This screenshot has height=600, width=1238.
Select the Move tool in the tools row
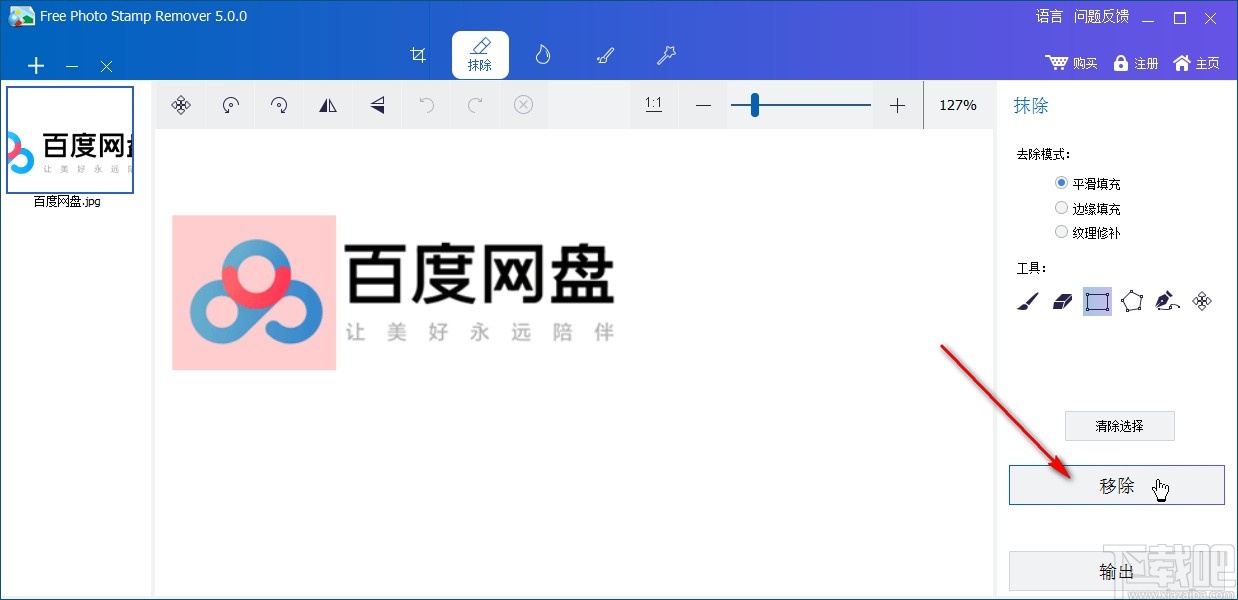[1202, 300]
